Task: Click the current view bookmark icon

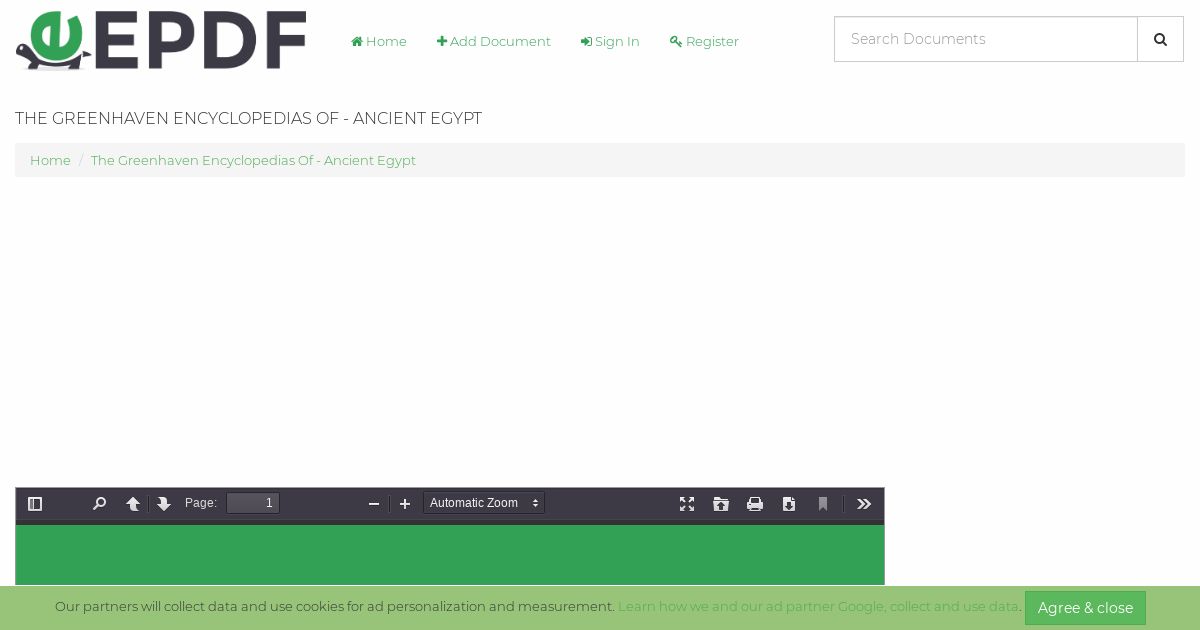Action: pos(823,504)
